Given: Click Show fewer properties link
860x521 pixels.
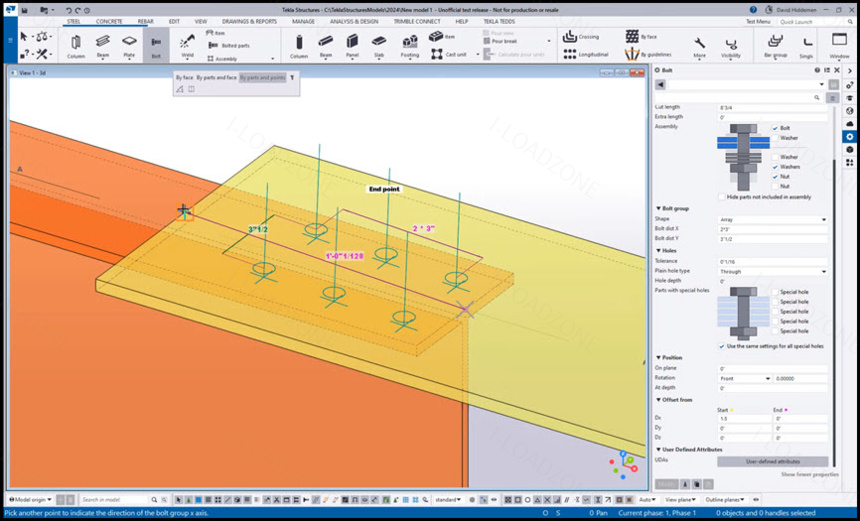Looking at the screenshot, I should [810, 474].
